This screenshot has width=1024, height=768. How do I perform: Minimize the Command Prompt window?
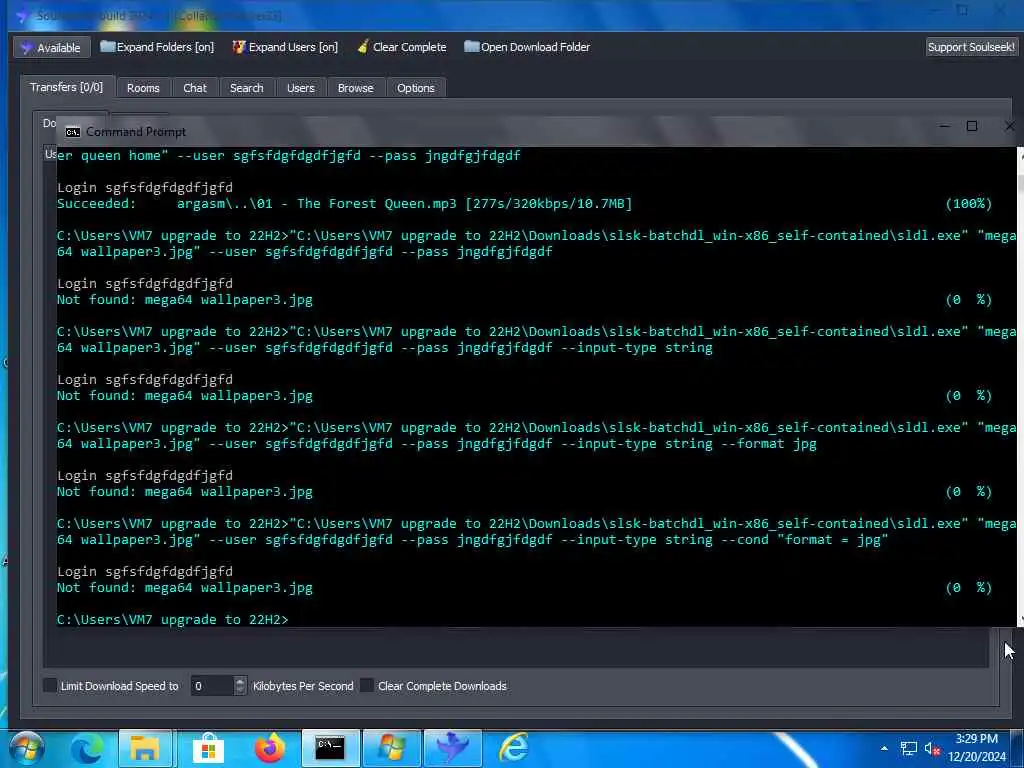pos(944,126)
